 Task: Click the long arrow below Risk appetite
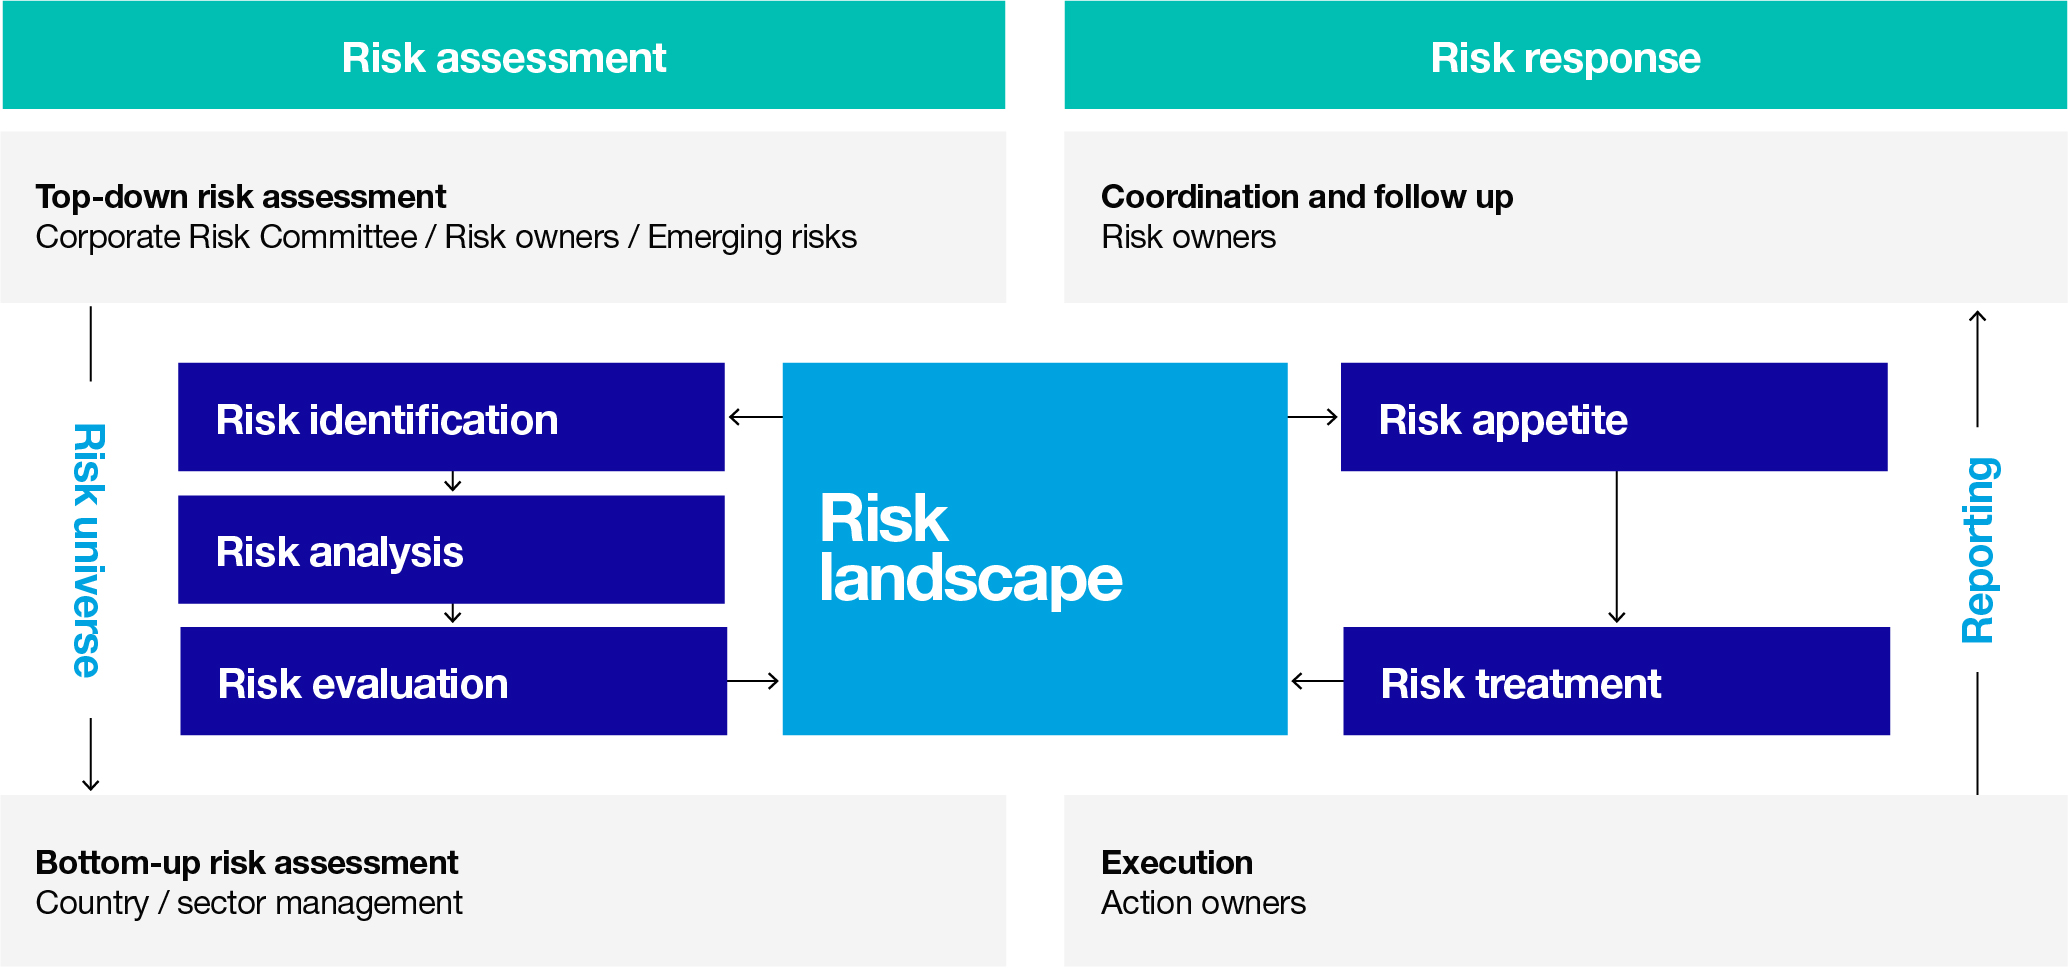pyautogui.click(x=1616, y=548)
